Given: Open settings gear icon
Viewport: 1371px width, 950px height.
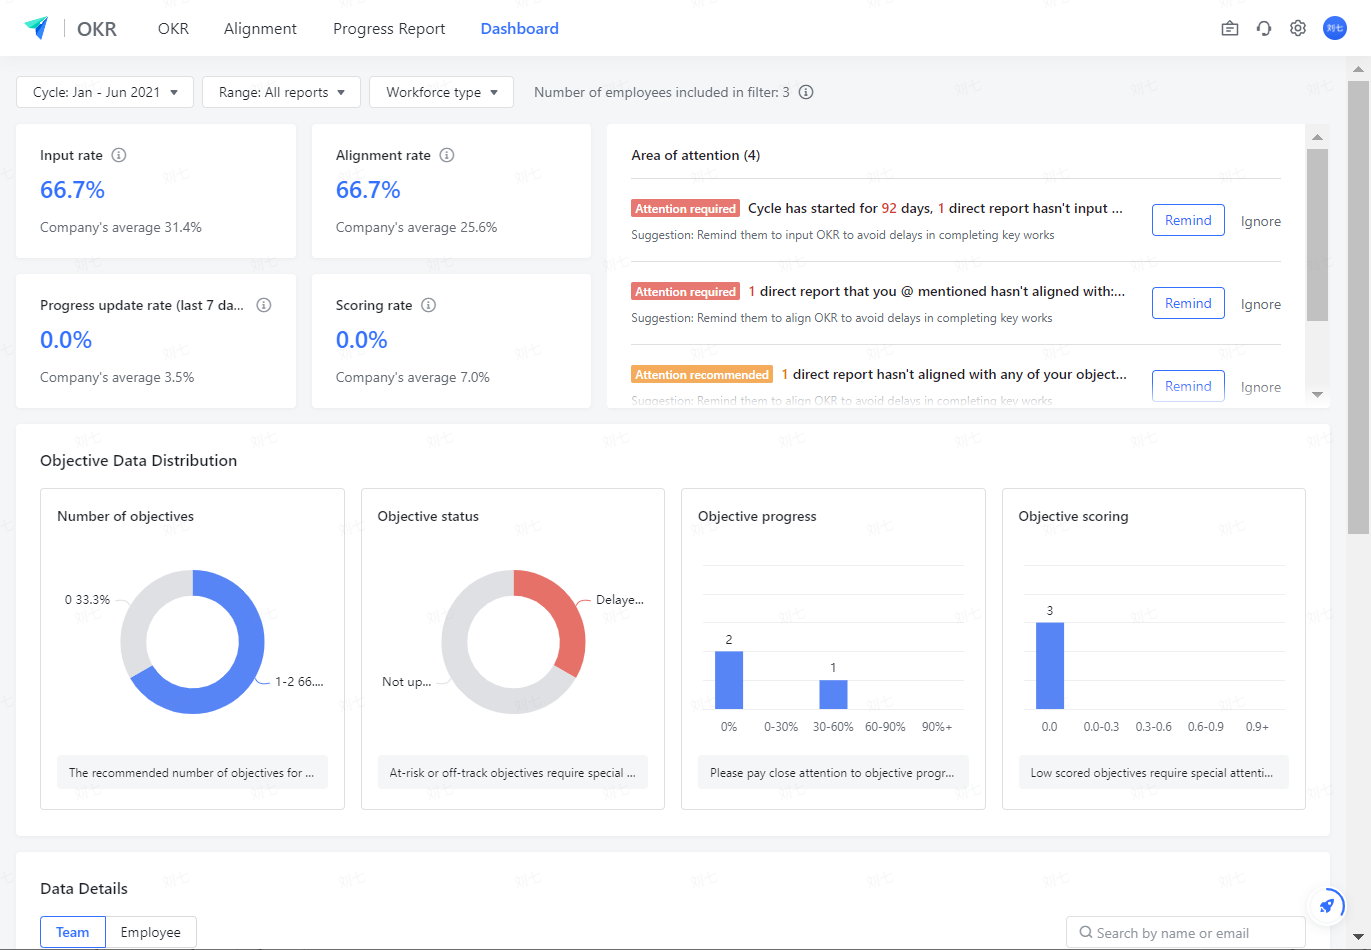Looking at the screenshot, I should pyautogui.click(x=1298, y=29).
